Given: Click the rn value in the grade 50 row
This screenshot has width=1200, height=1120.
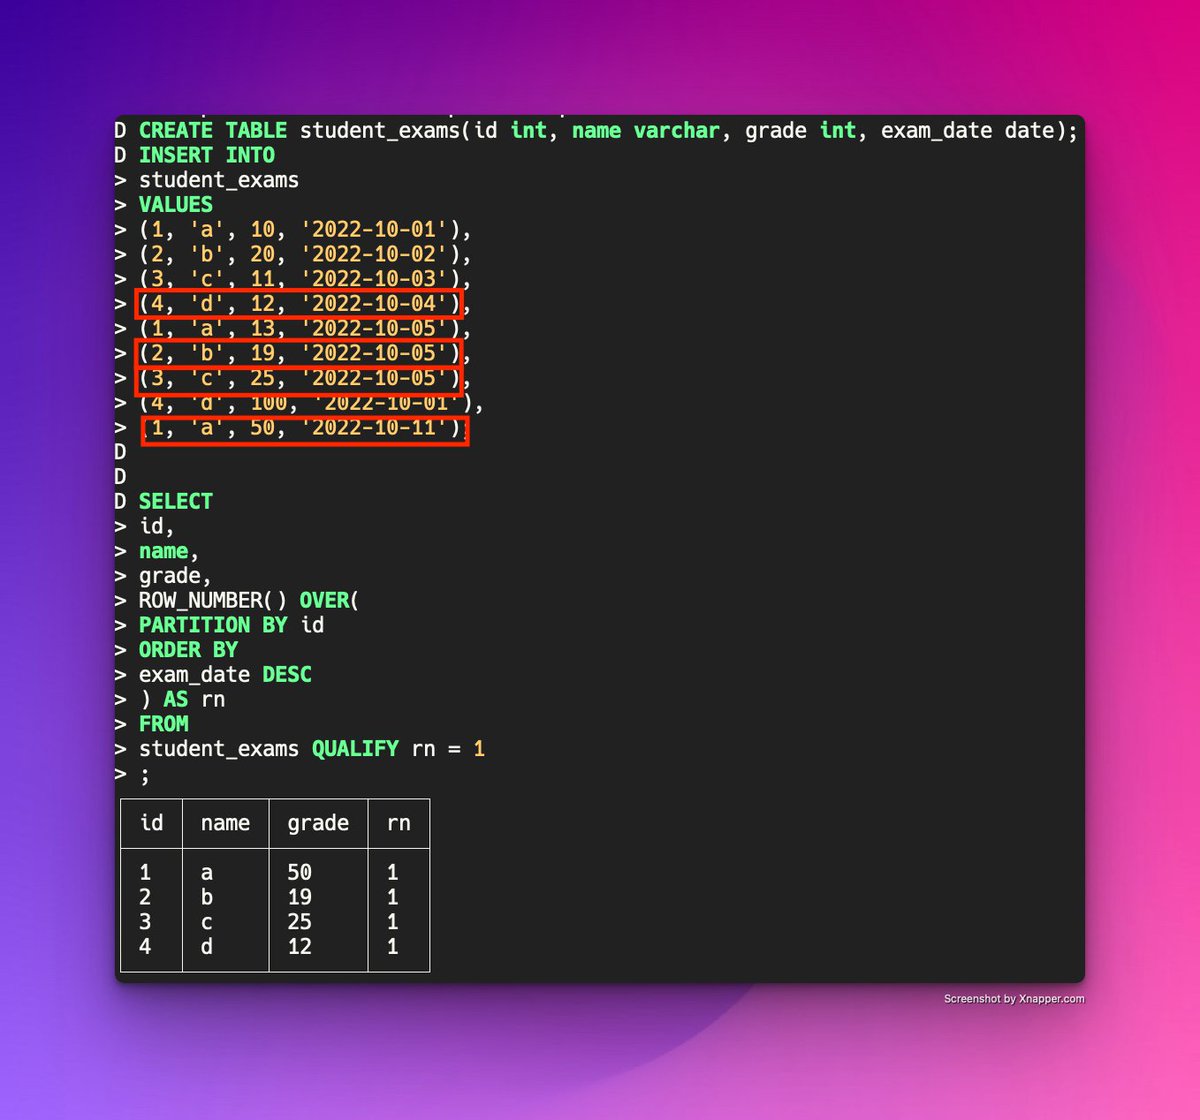Looking at the screenshot, I should 393,873.
